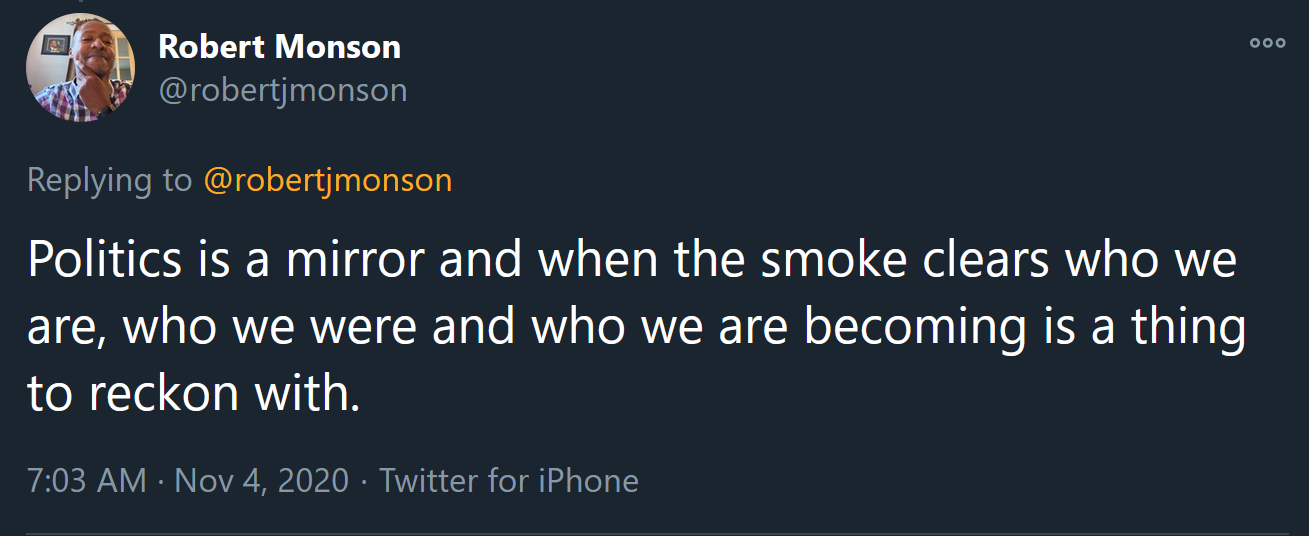This screenshot has width=1309, height=536.
Task: Click the word "Politics" in the tweet
Action: click(105, 260)
